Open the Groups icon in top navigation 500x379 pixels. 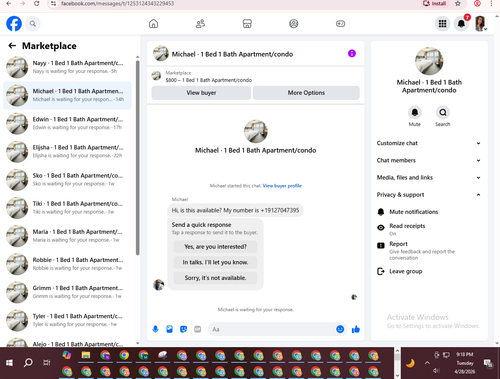294,24
